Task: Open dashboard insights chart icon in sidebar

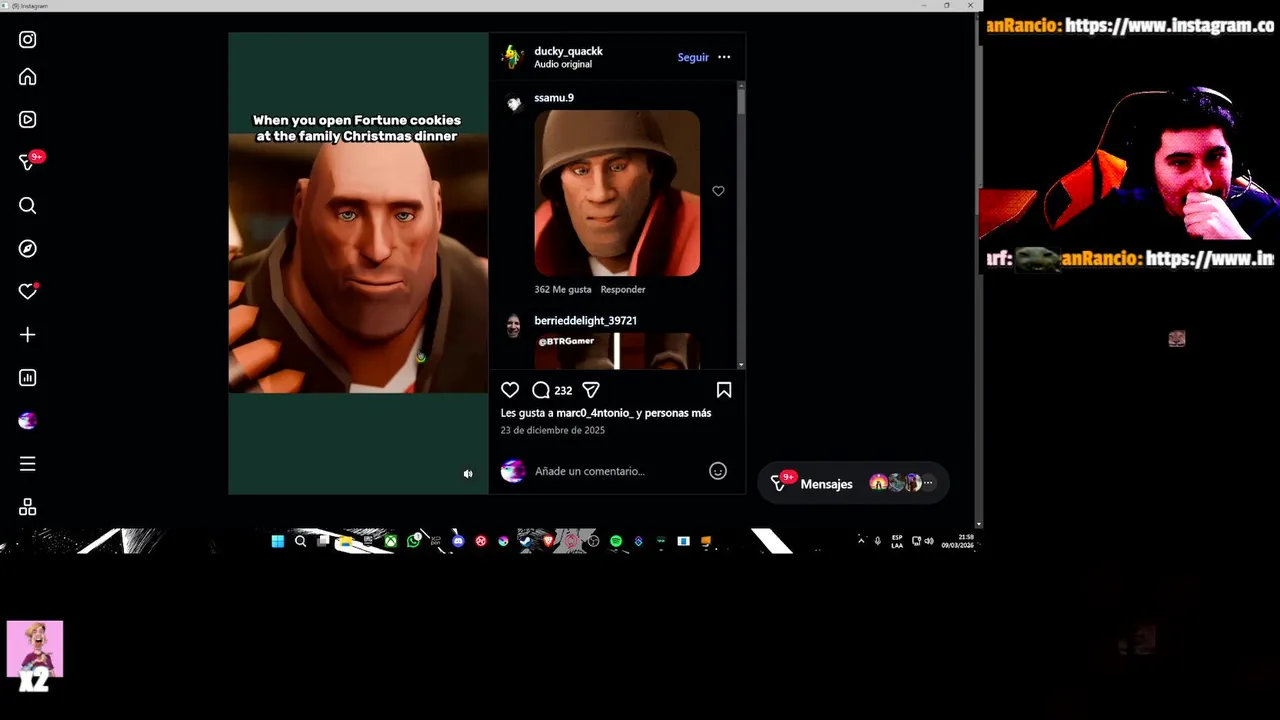Action: pyautogui.click(x=28, y=378)
